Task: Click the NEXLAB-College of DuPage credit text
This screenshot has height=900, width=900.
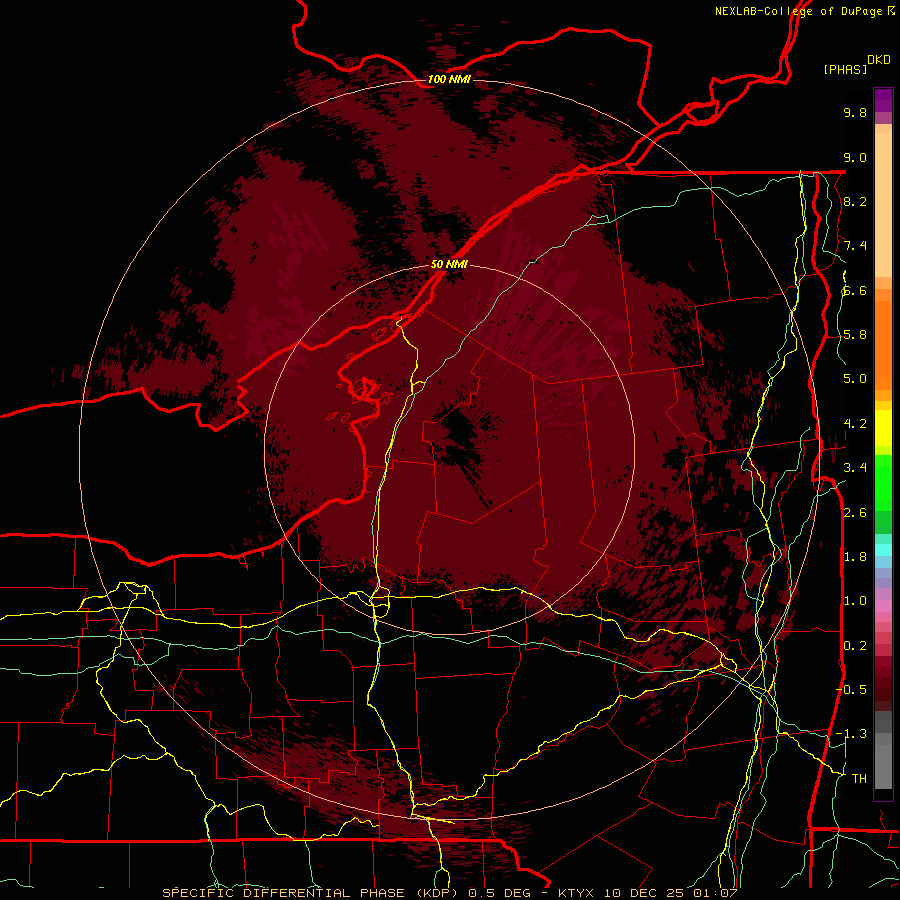Action: tap(798, 11)
